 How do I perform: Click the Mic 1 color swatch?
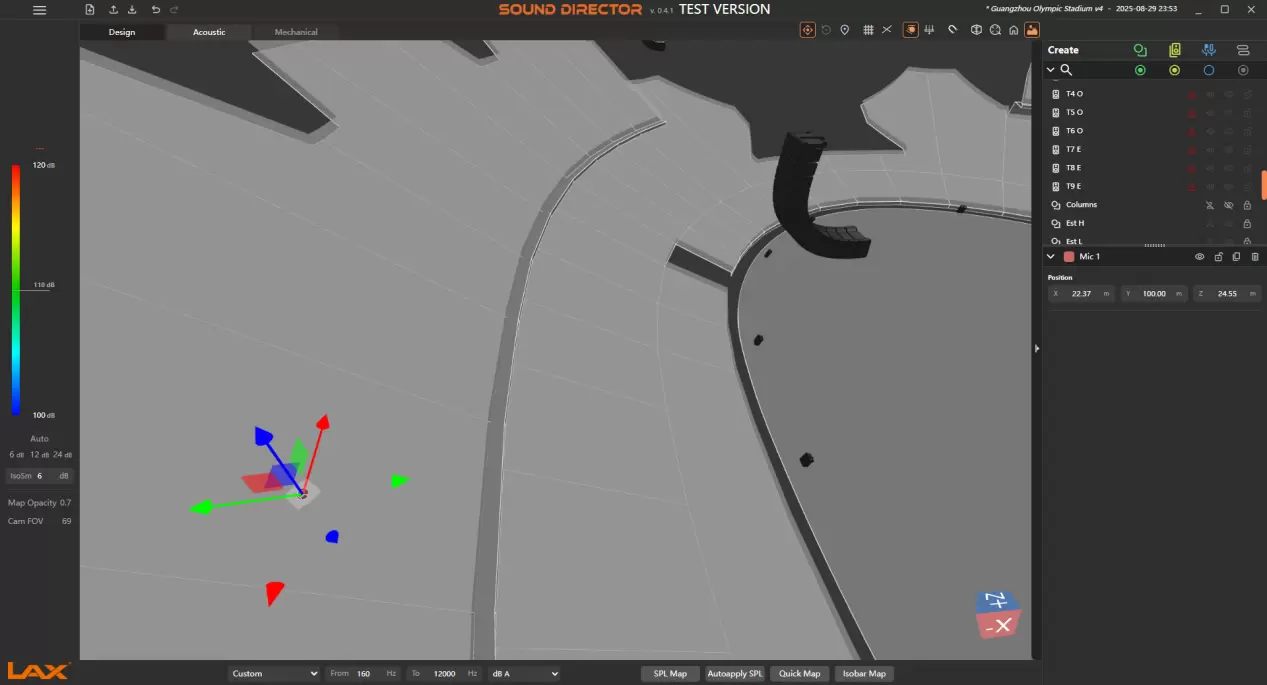pos(1069,257)
